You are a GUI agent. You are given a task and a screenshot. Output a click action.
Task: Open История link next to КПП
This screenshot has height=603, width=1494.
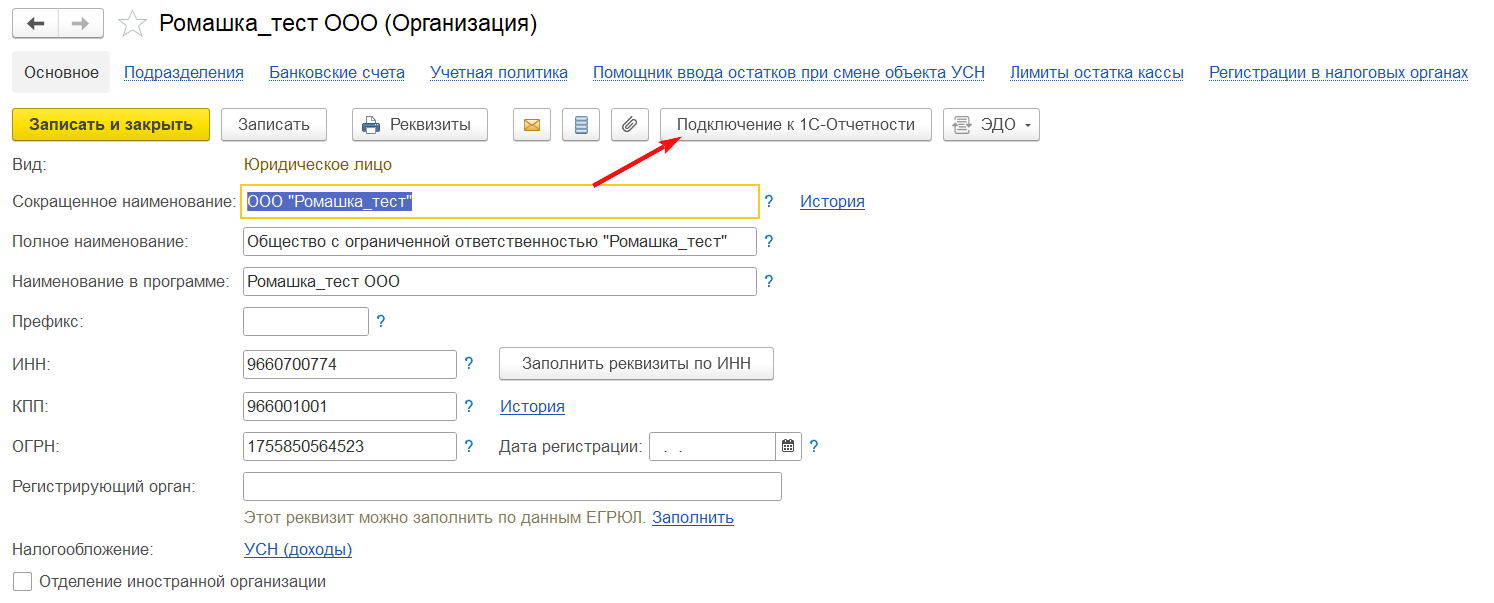(532, 406)
